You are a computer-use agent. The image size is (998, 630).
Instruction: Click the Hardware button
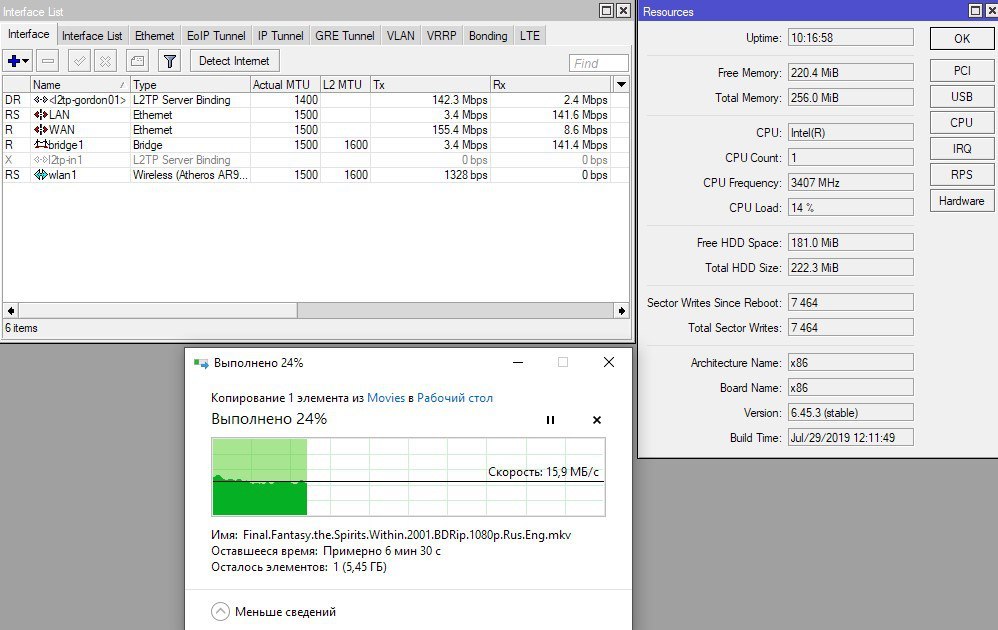[x=962, y=201]
